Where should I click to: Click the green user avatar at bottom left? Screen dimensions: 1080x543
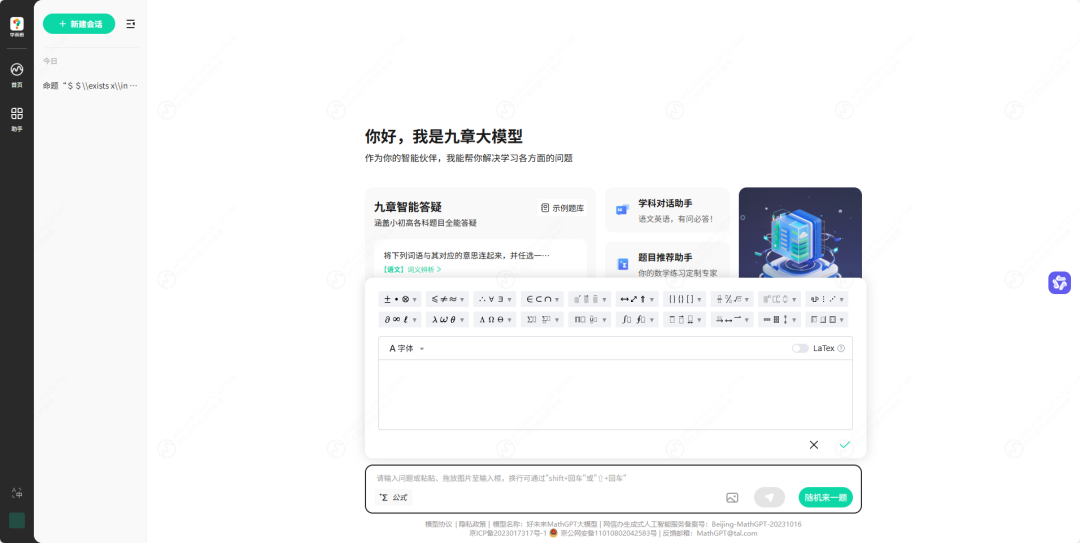[17, 520]
